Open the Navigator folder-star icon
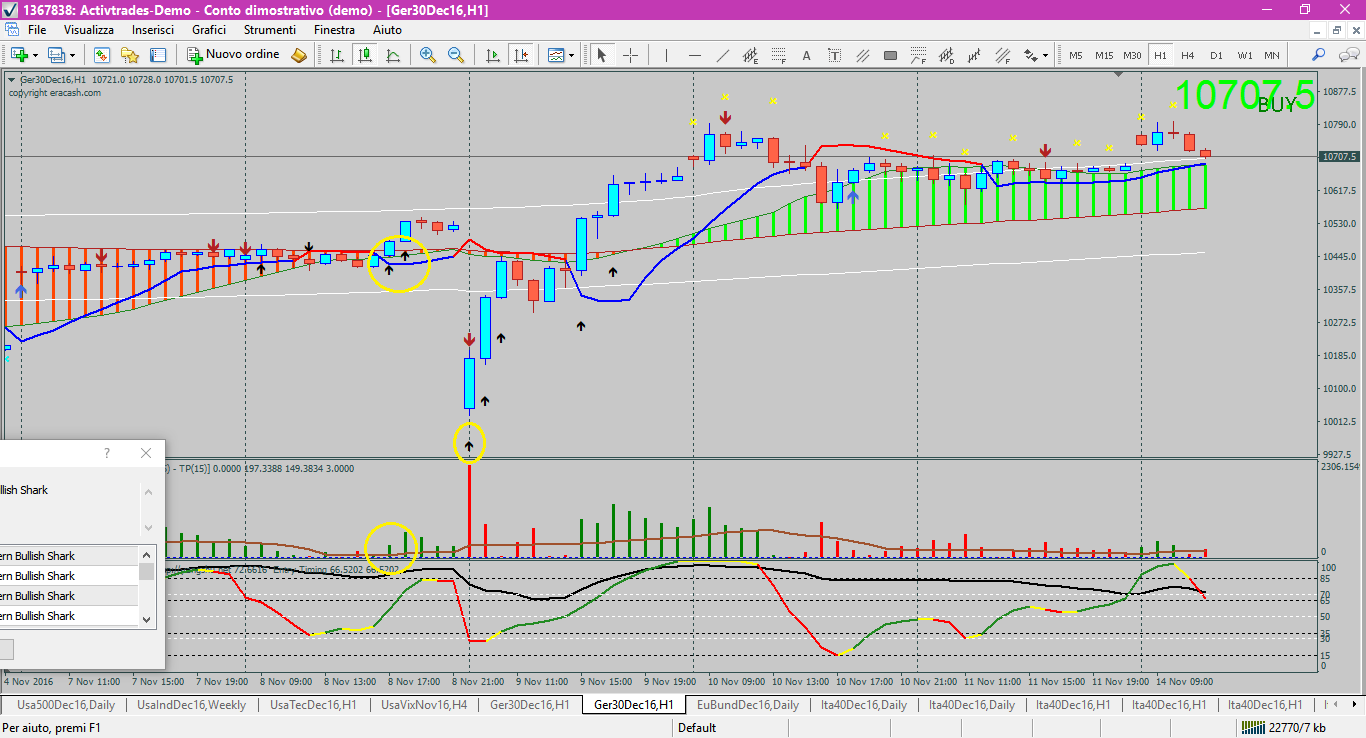Image resolution: width=1366 pixels, height=738 pixels. pos(129,55)
